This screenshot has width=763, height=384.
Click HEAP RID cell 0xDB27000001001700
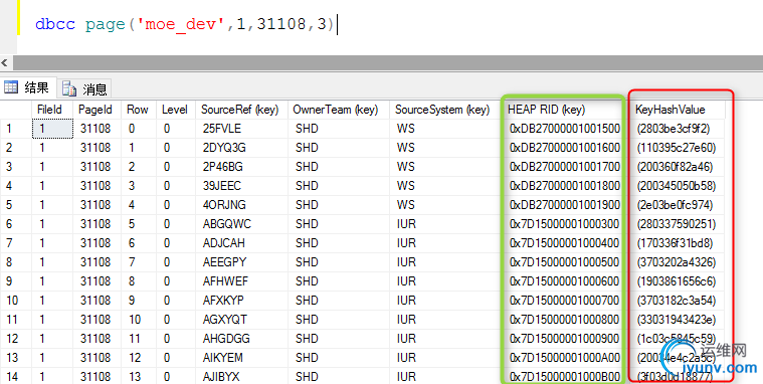click(x=564, y=167)
